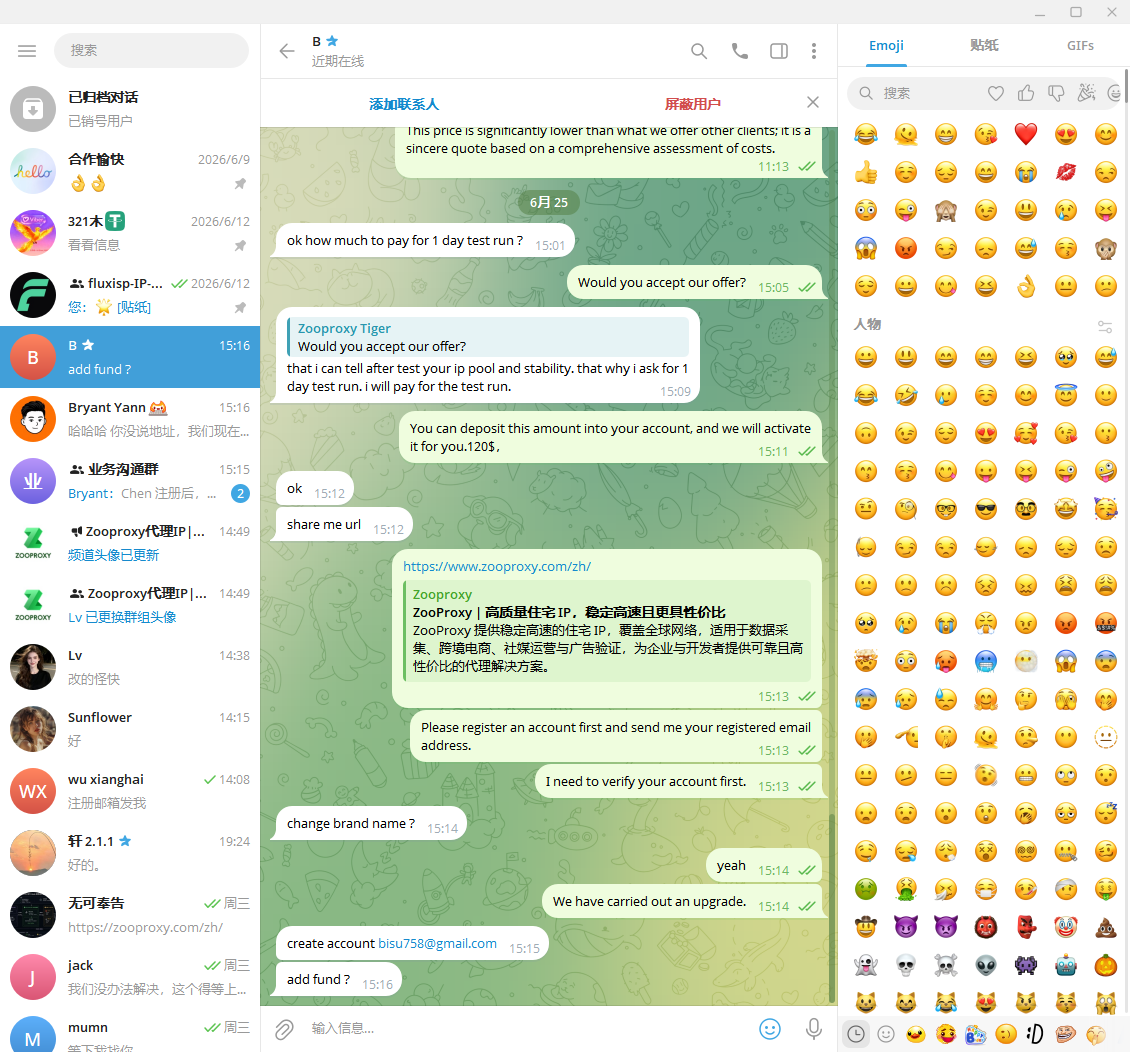Open the Lv chat
The image size is (1130, 1052).
click(x=130, y=667)
